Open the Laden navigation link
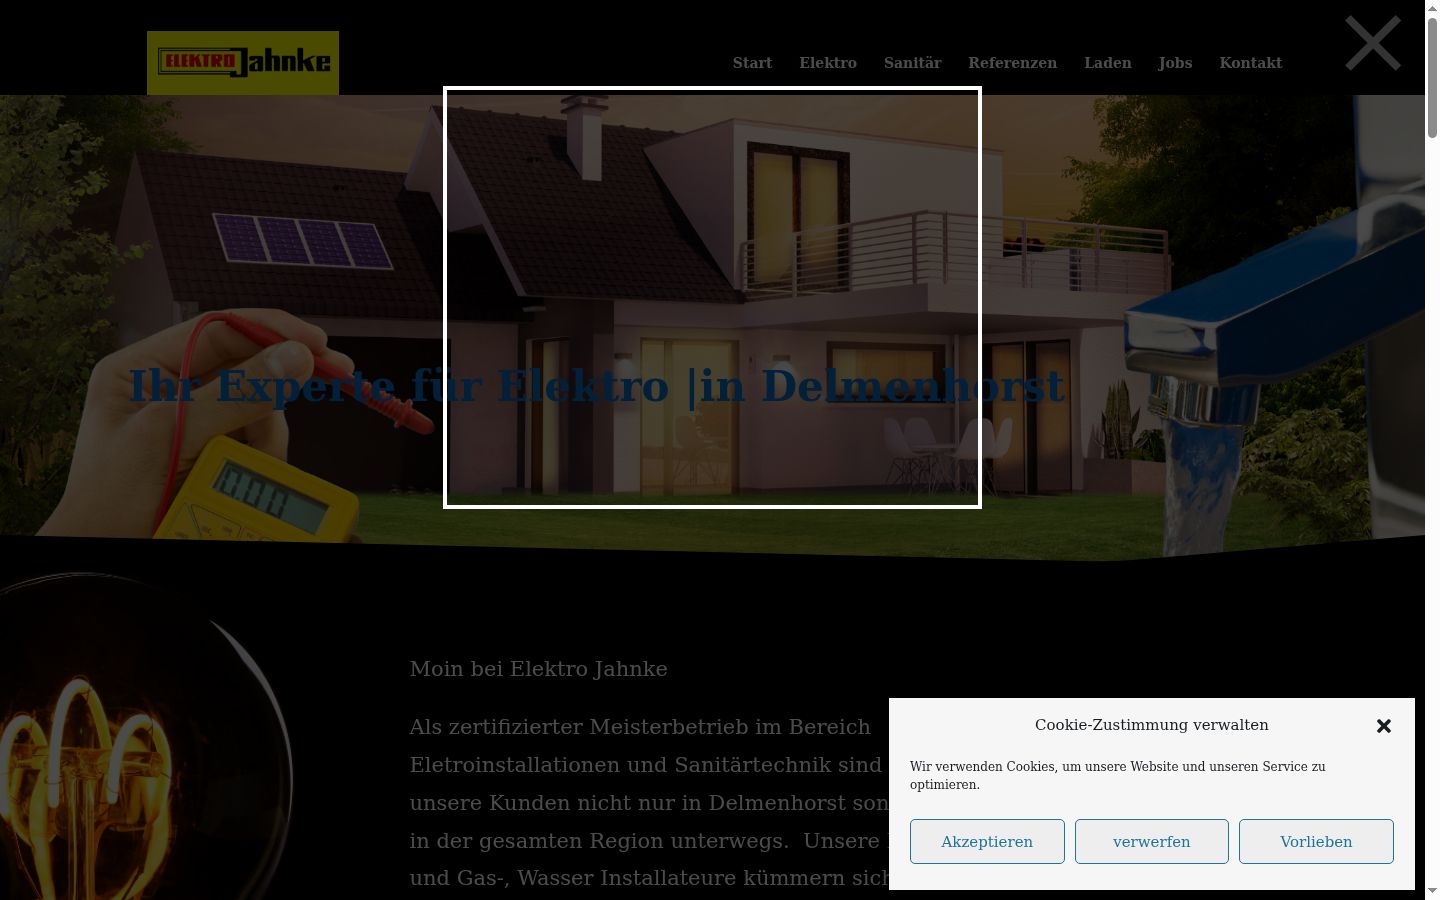 (x=1108, y=63)
